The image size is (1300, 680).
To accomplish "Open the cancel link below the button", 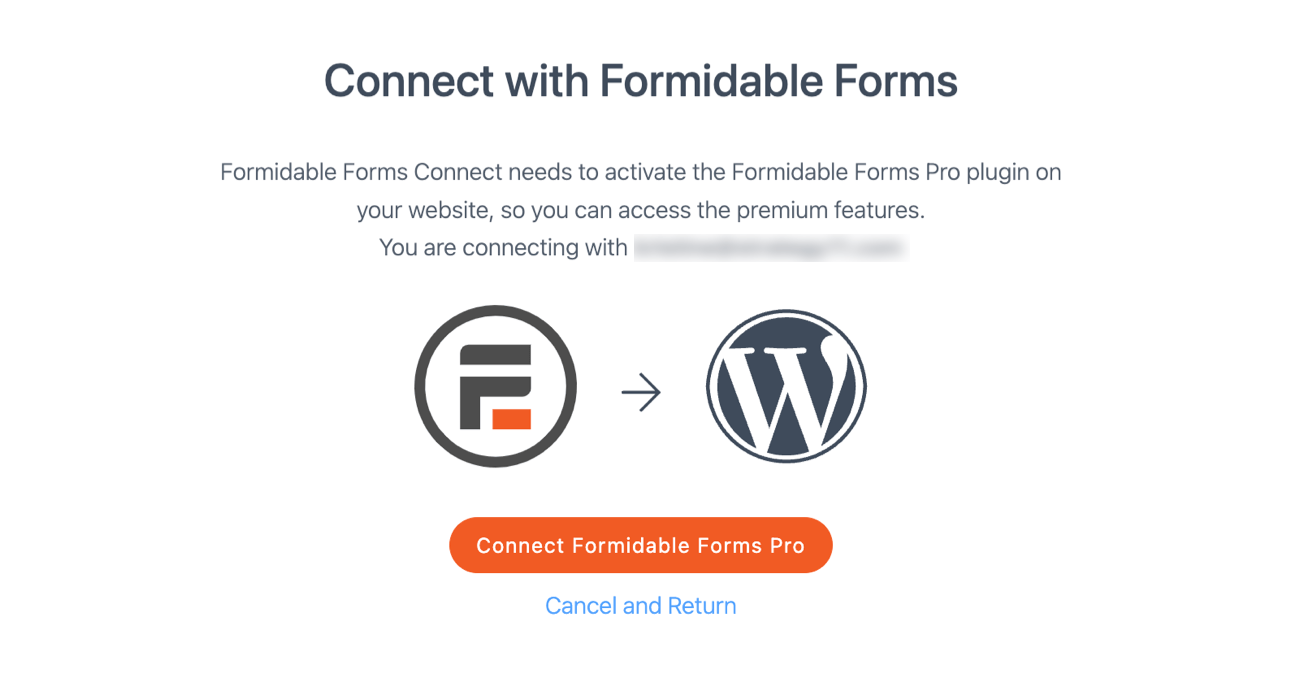I will (640, 605).
